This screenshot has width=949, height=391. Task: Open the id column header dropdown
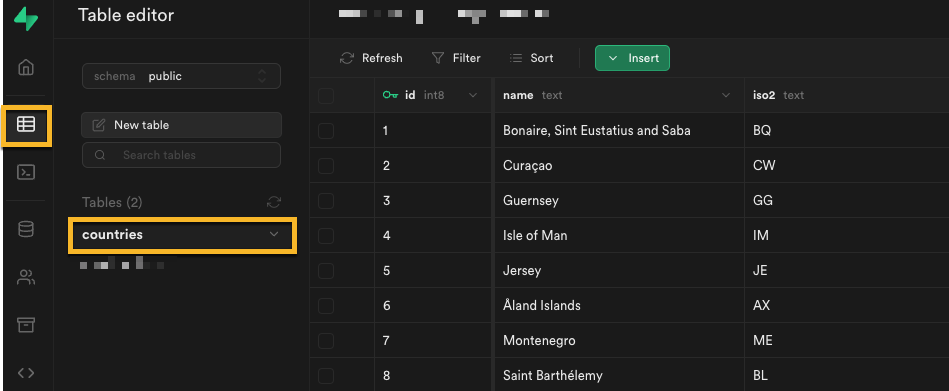(x=473, y=96)
